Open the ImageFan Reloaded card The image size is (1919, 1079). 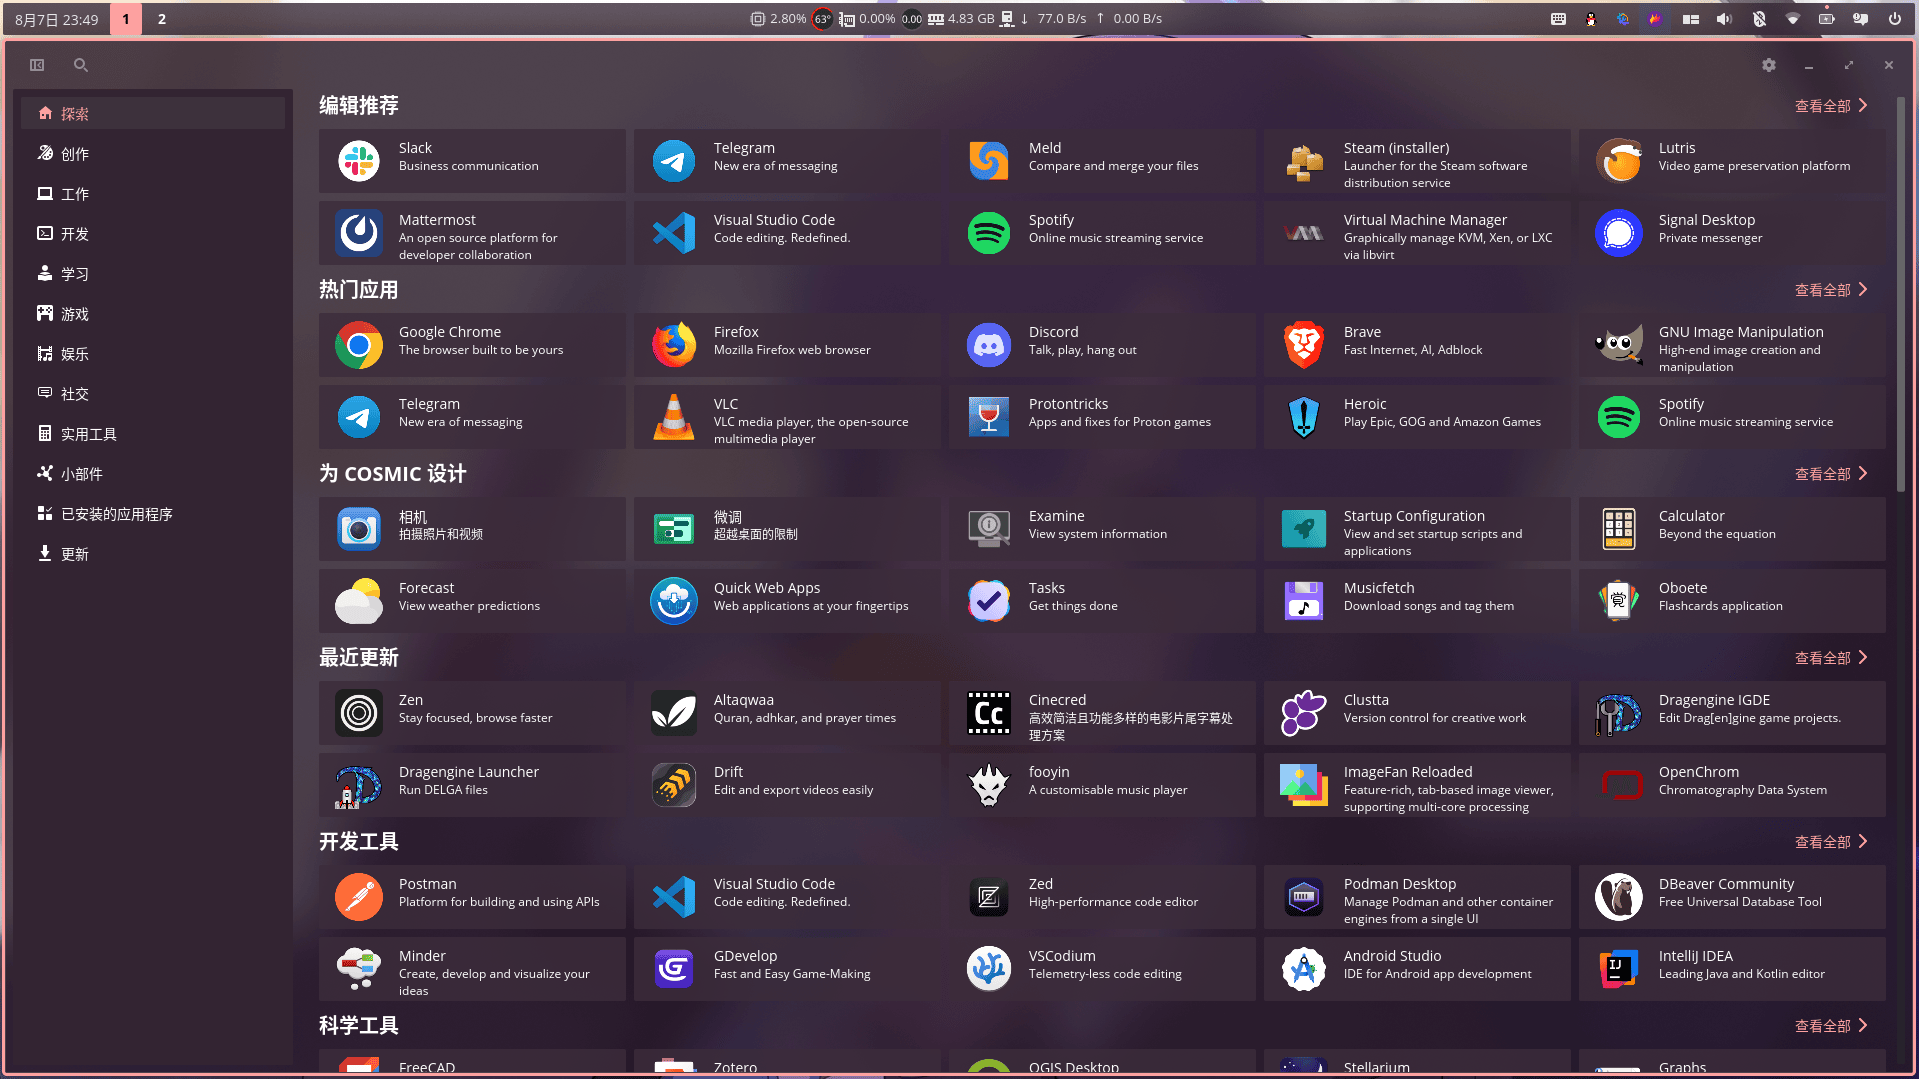(x=1417, y=785)
